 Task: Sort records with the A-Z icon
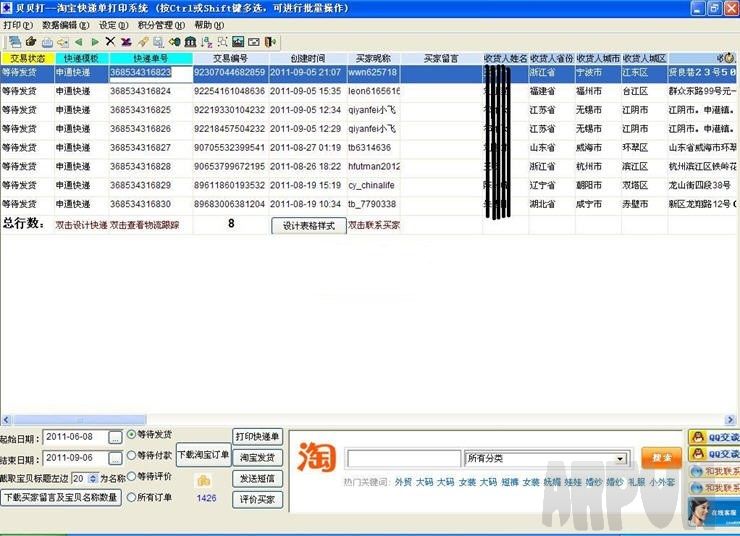pos(206,42)
